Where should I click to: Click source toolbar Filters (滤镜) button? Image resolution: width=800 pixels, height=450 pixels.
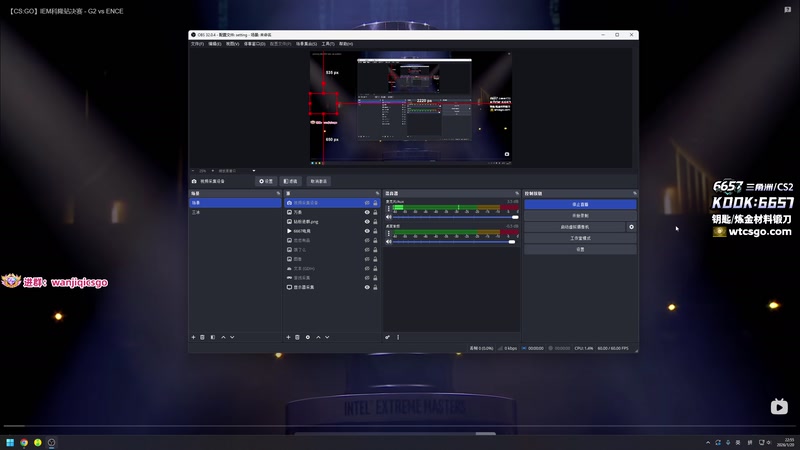coord(290,181)
